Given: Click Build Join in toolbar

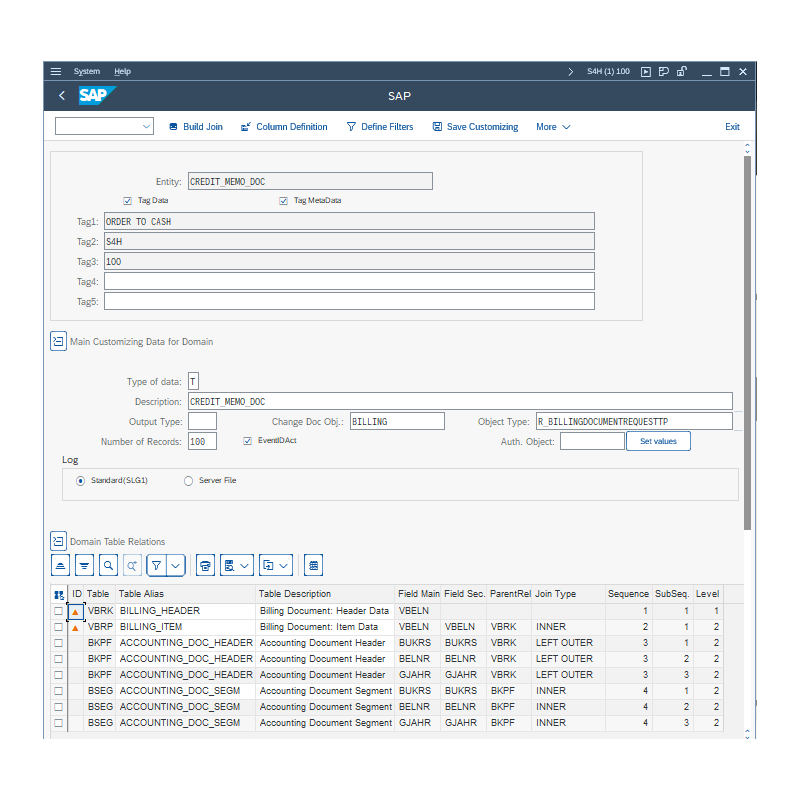Looking at the screenshot, I should (x=196, y=127).
